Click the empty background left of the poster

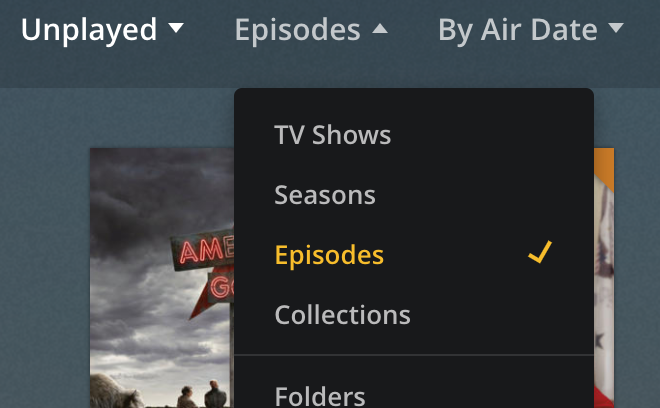(45, 253)
